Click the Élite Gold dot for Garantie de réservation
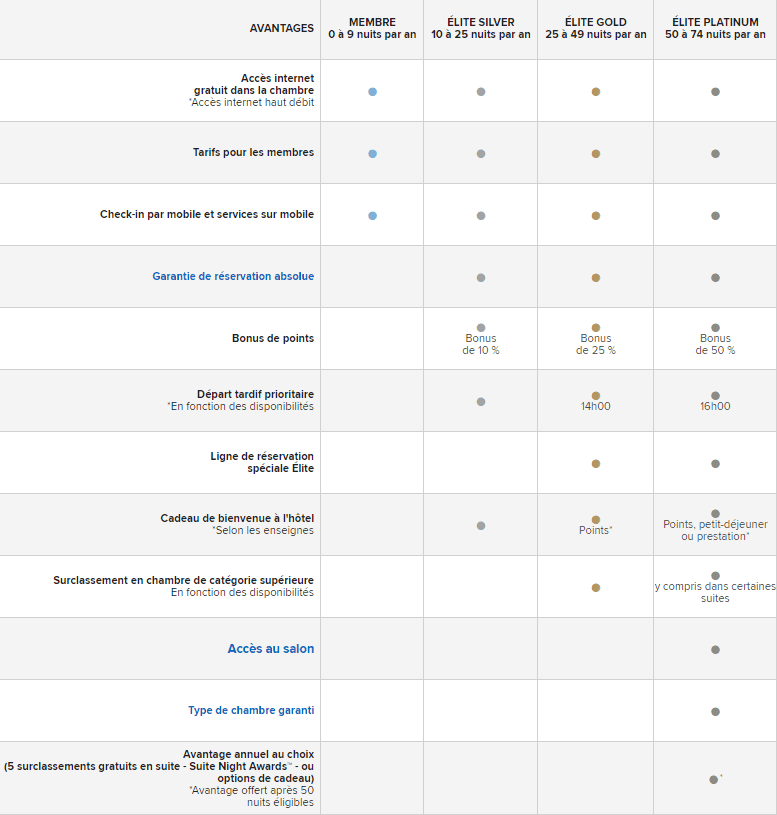This screenshot has height=815, width=777. click(x=596, y=278)
